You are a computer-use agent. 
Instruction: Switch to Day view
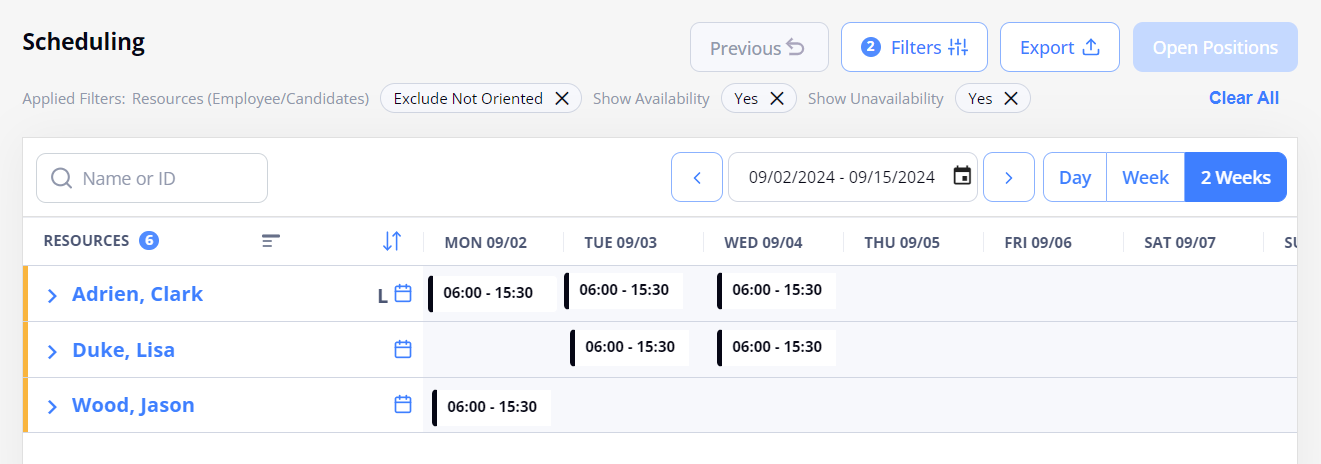(1075, 177)
